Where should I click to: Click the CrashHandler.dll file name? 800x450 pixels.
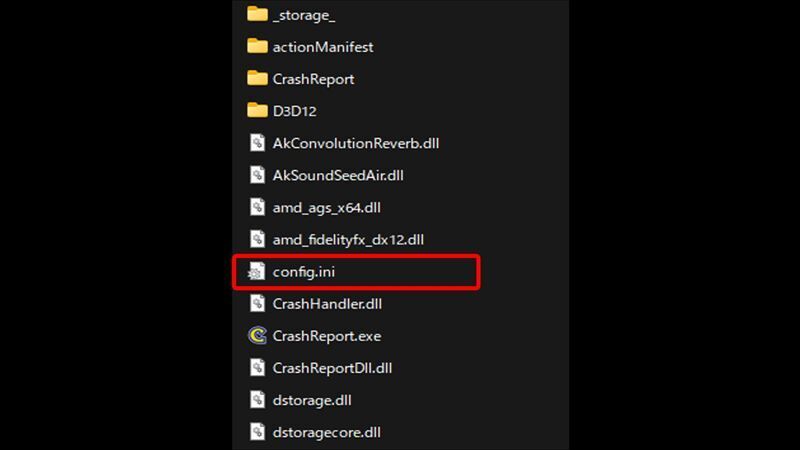(327, 304)
